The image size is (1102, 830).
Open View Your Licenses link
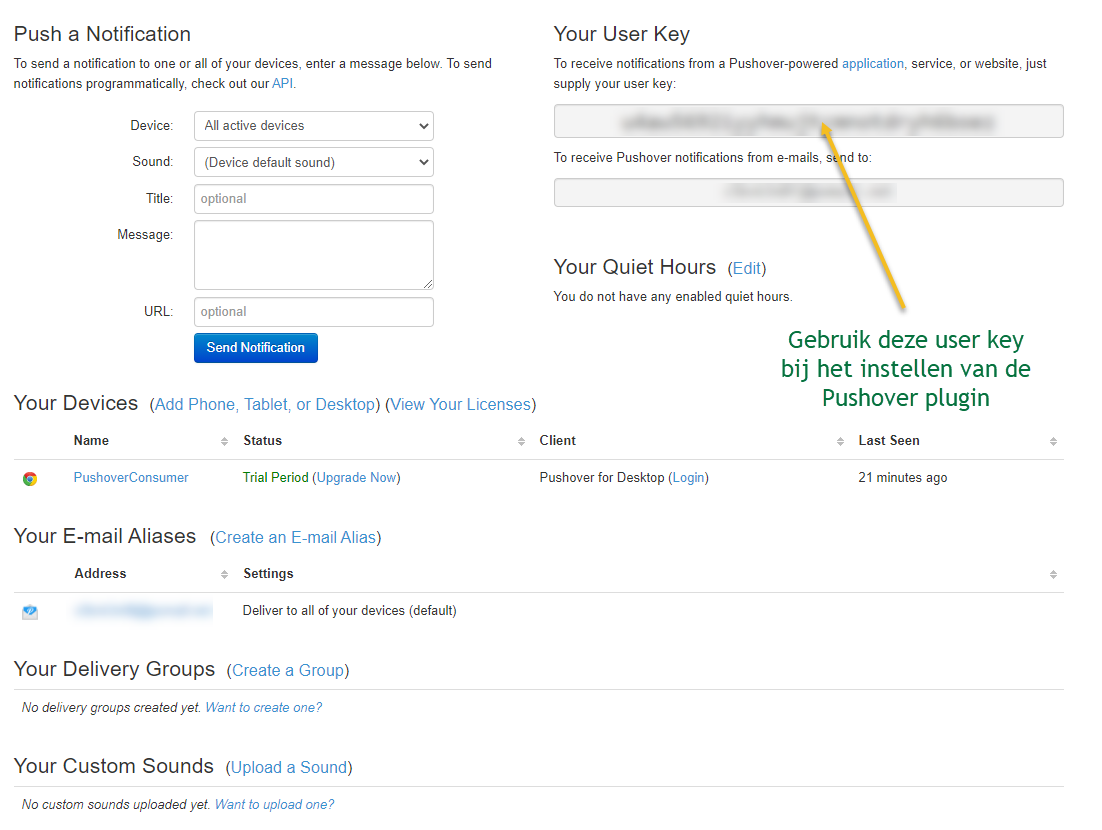coord(460,405)
